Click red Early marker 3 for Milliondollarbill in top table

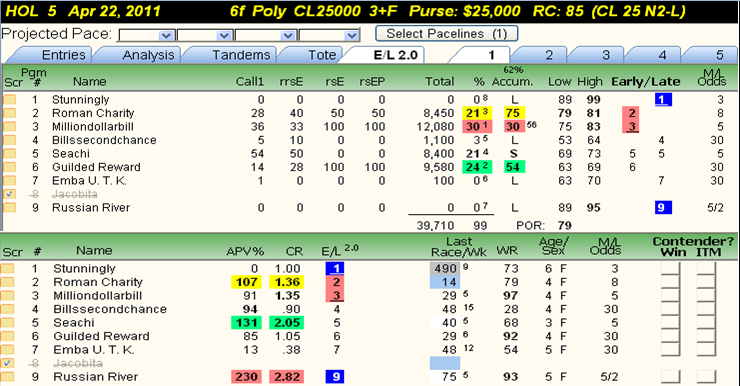coord(631,126)
